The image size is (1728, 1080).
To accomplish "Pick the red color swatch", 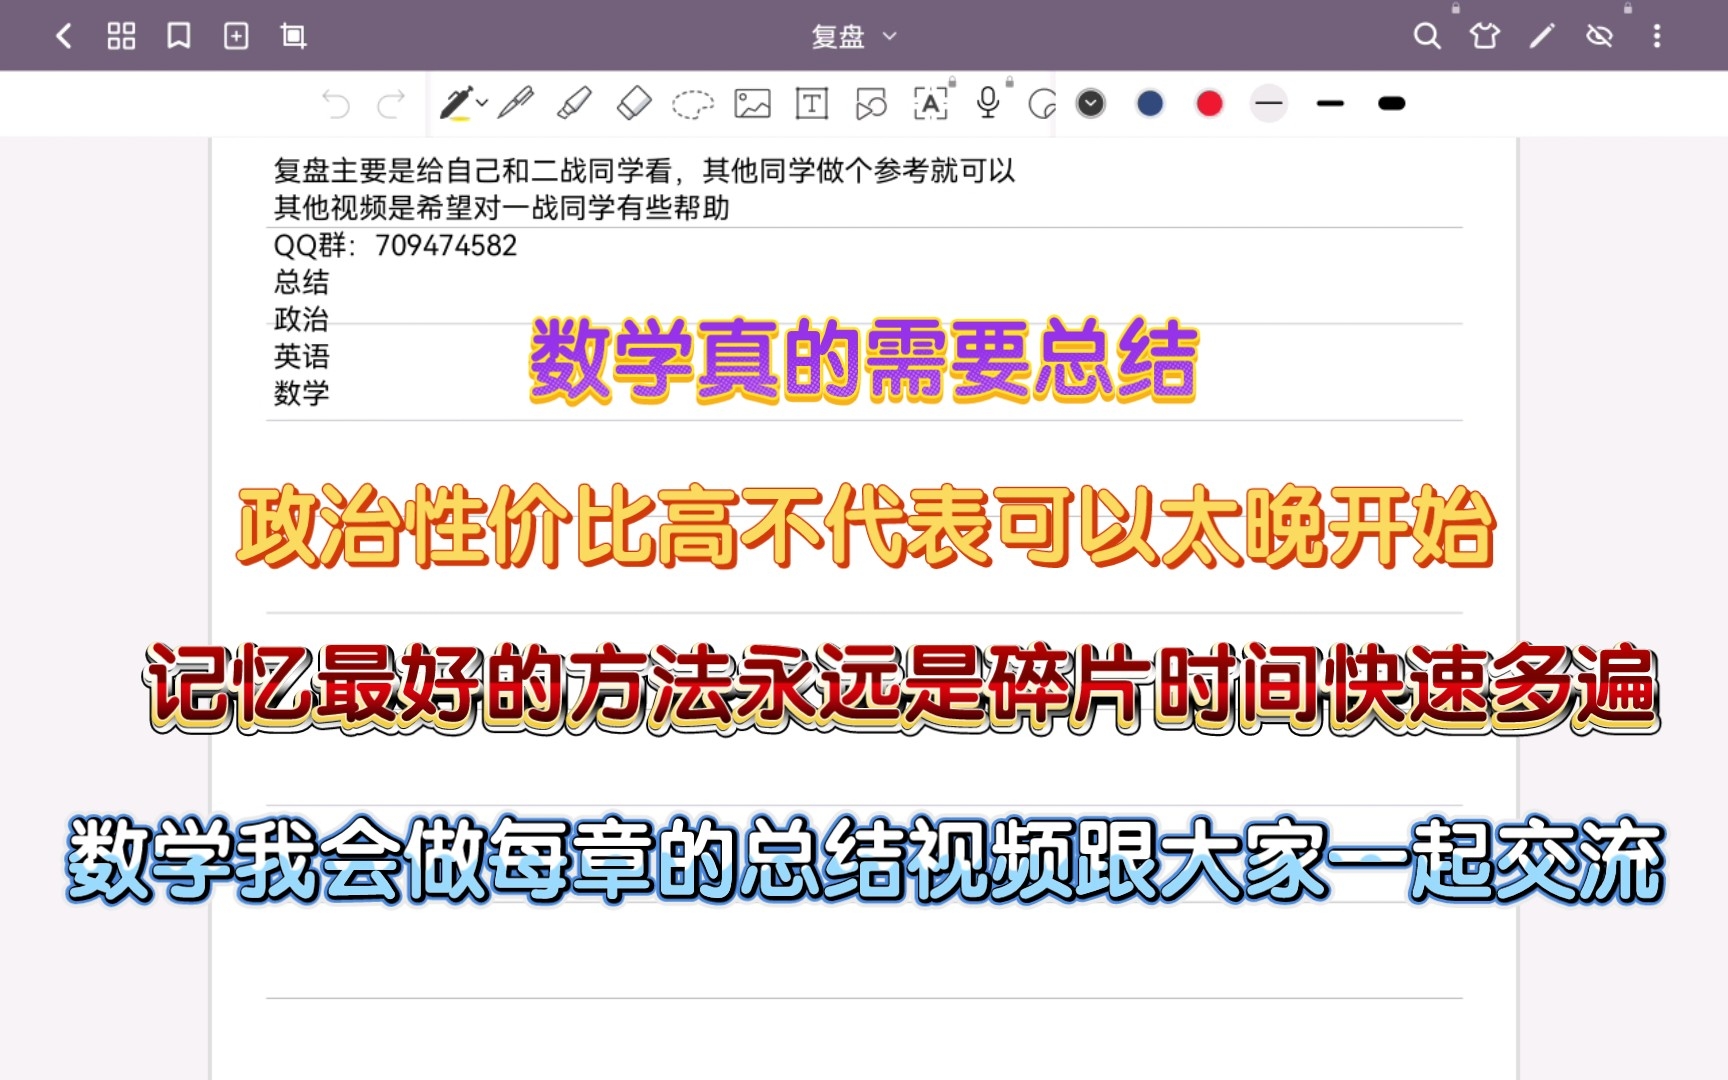I will tap(1210, 104).
